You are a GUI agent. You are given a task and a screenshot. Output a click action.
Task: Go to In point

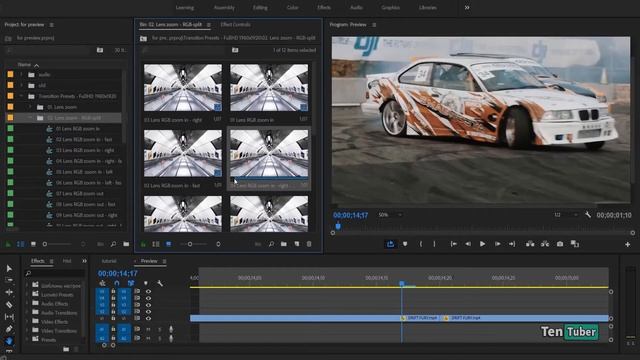coord(453,244)
